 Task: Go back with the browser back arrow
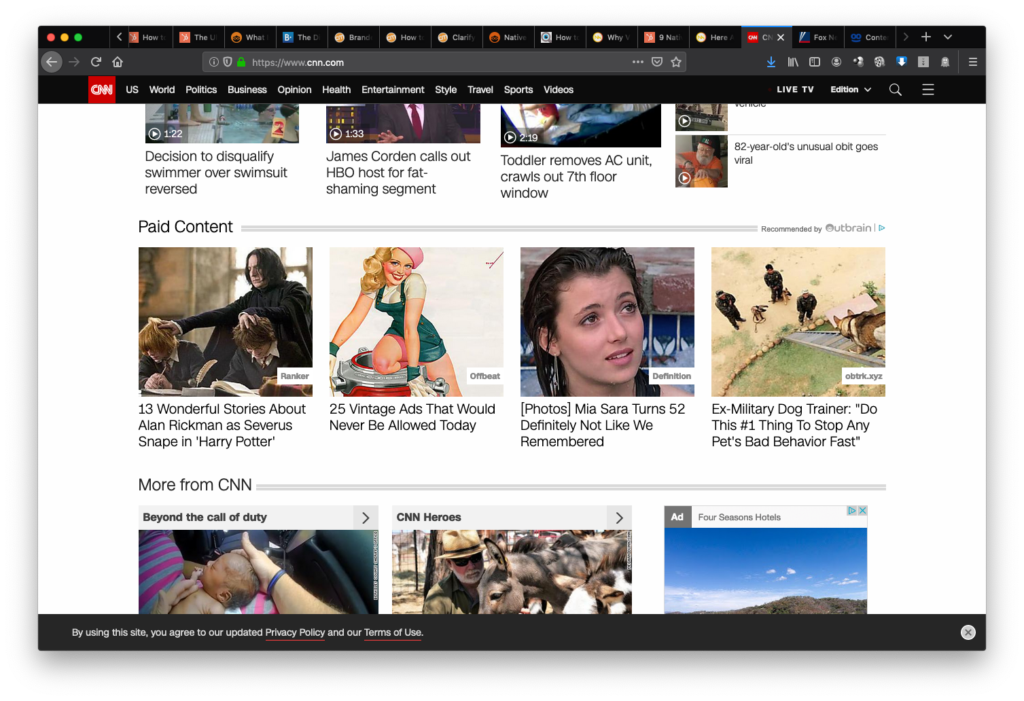tap(52, 62)
